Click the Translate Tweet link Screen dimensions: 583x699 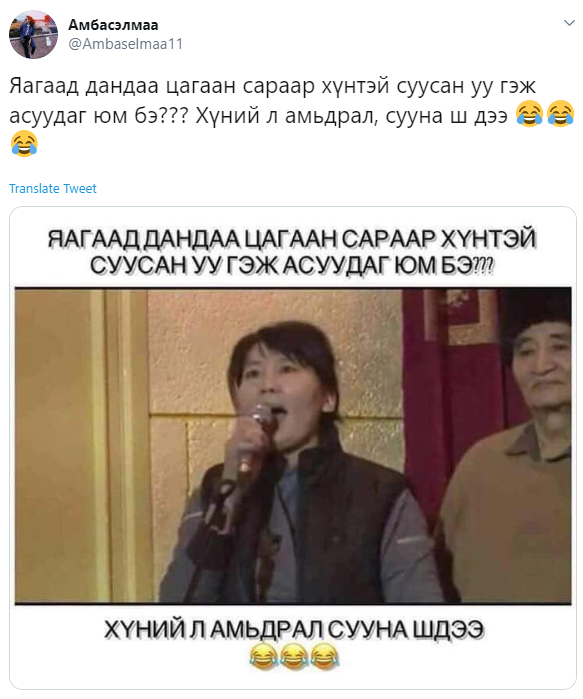pos(53,189)
